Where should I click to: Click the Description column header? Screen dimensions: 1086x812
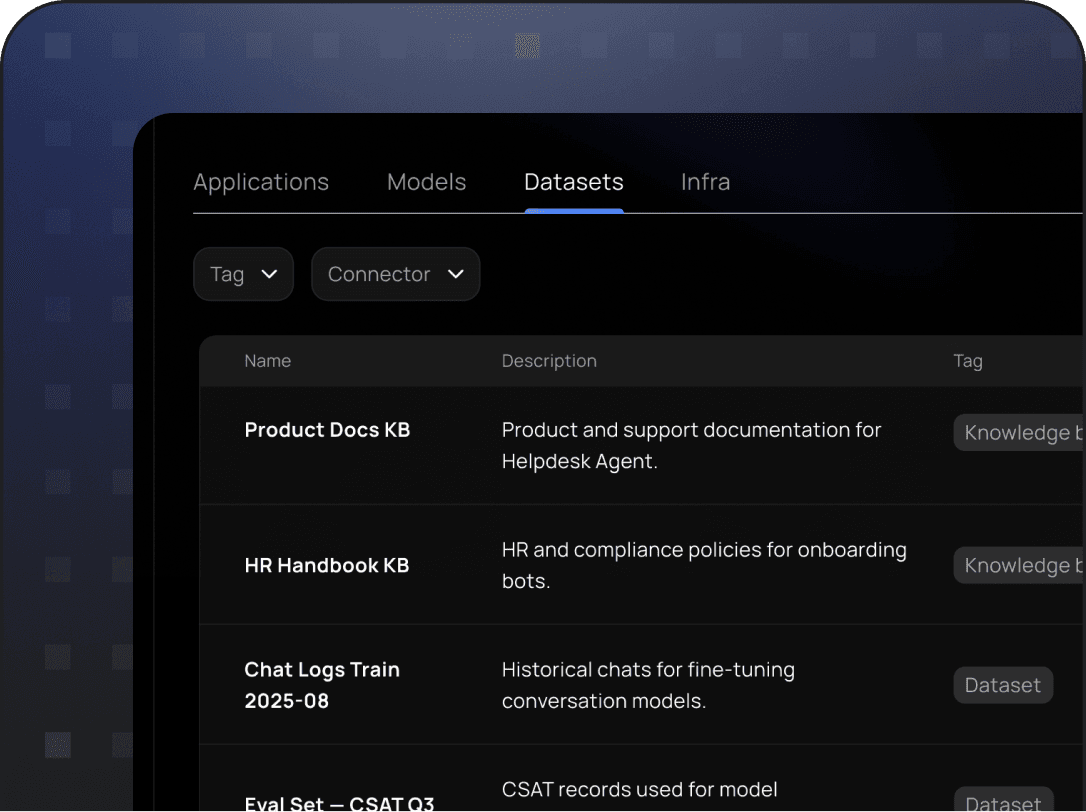tap(549, 361)
